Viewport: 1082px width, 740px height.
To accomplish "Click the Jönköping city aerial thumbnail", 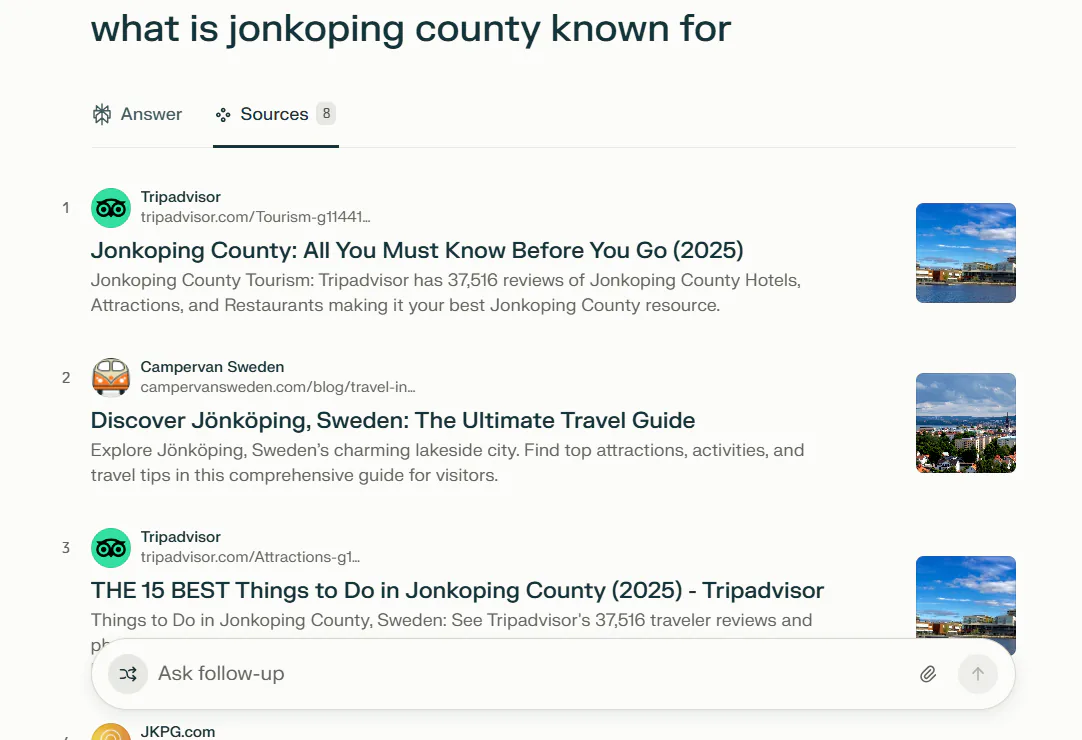I will click(965, 422).
